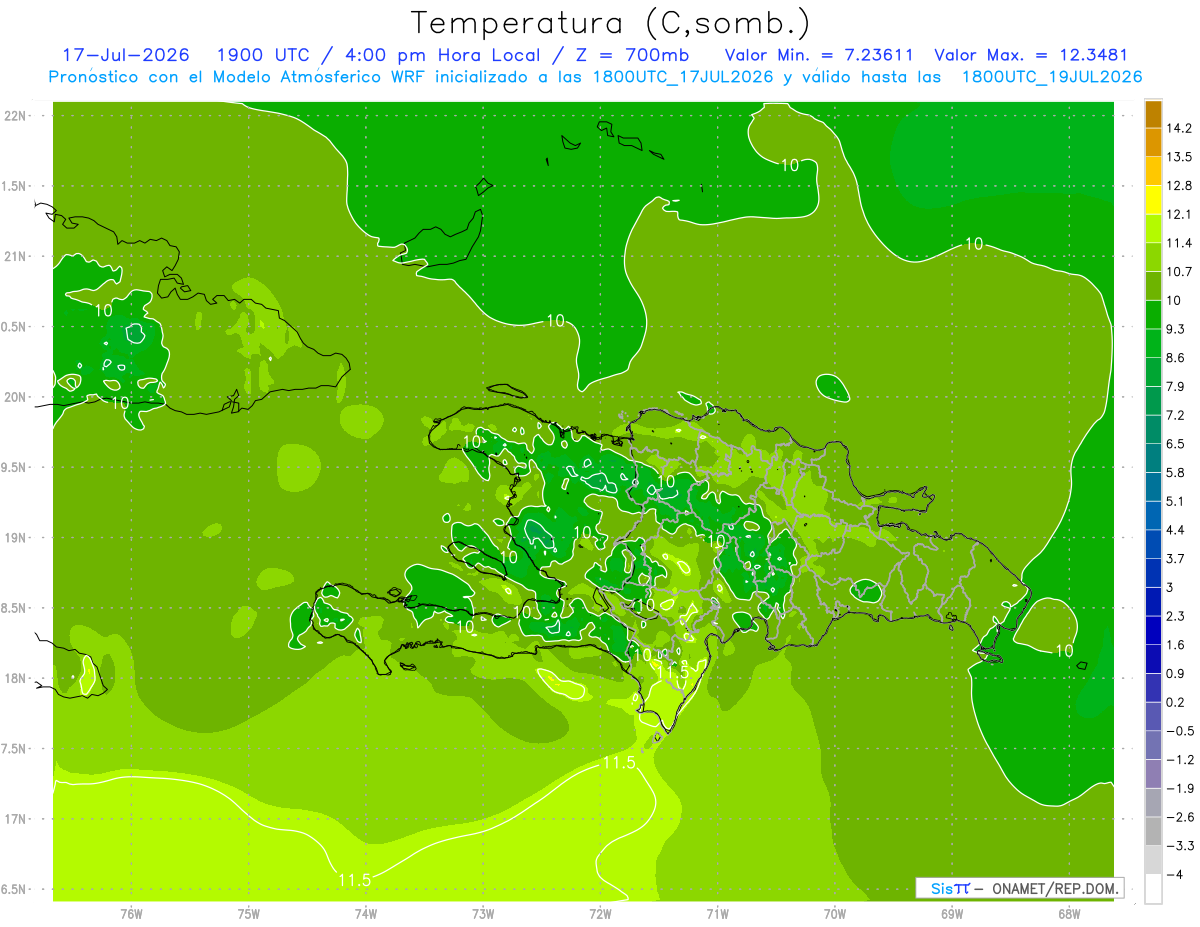1200x927 pixels.
Task: Click the "75W" longitude axis label
Action: coord(249,914)
